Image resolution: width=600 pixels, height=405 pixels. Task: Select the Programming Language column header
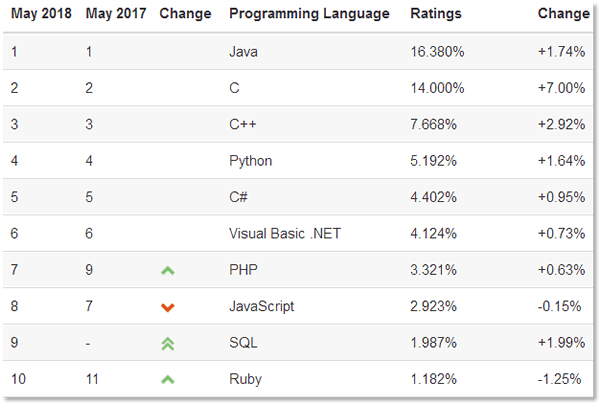[x=309, y=14]
